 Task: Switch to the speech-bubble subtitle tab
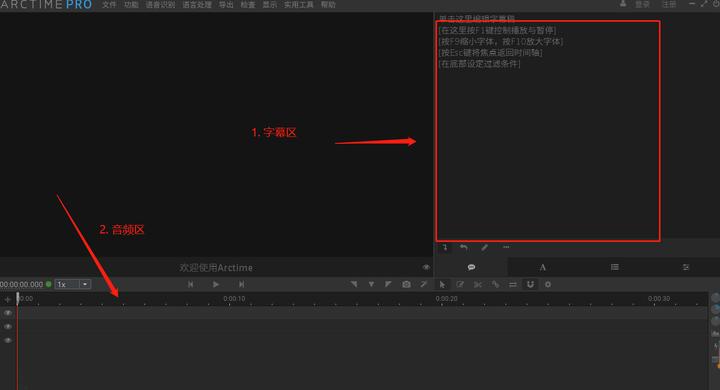click(471, 267)
